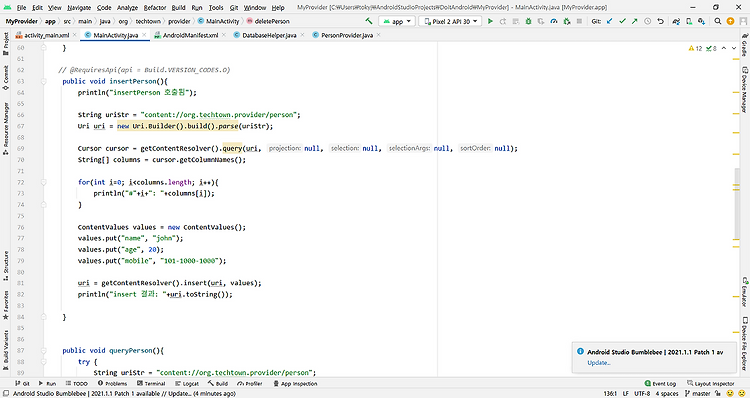Open the Refactor menu
Screen dimensions: 750x398
click(x=155, y=8)
